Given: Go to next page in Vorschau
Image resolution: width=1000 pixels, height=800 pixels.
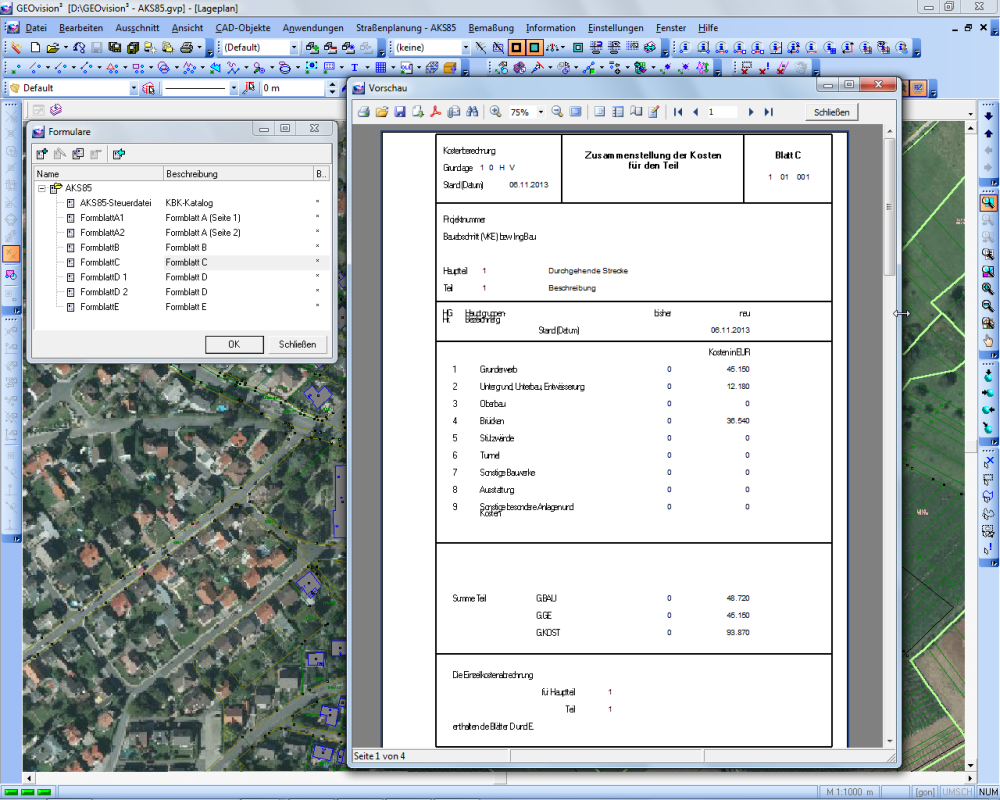Looking at the screenshot, I should pos(751,112).
